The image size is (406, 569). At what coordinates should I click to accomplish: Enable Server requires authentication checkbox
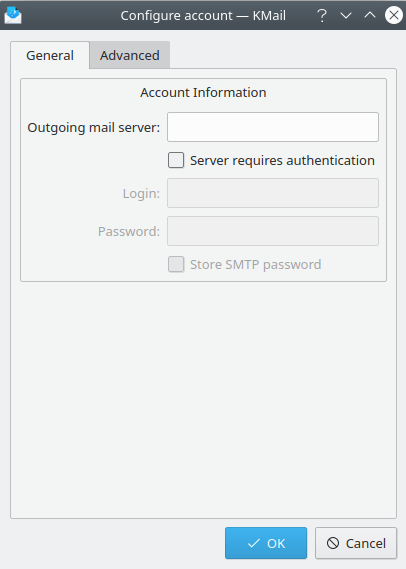click(x=176, y=160)
